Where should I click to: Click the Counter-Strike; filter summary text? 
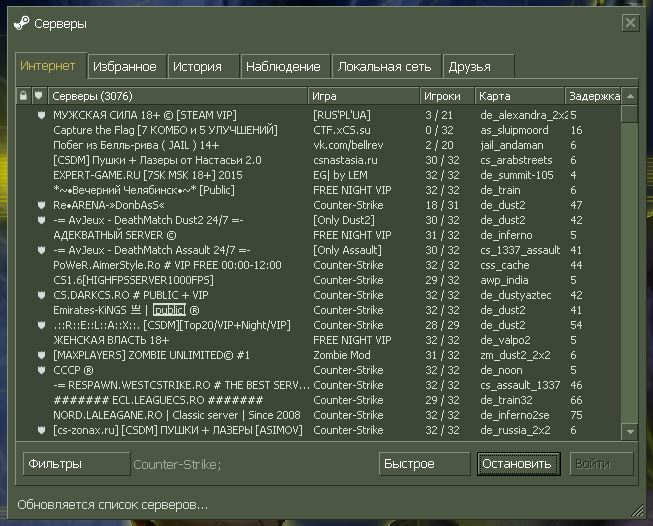[x=177, y=464]
